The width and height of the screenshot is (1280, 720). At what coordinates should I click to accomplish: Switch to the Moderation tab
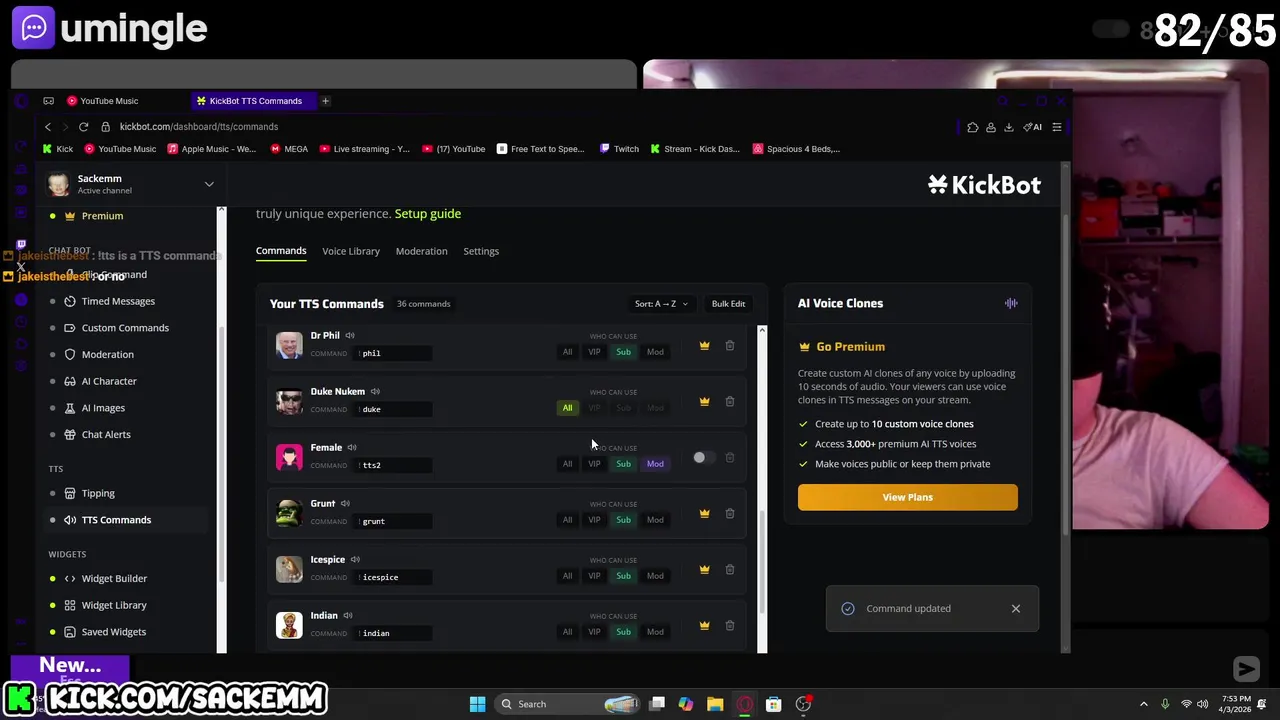point(421,251)
